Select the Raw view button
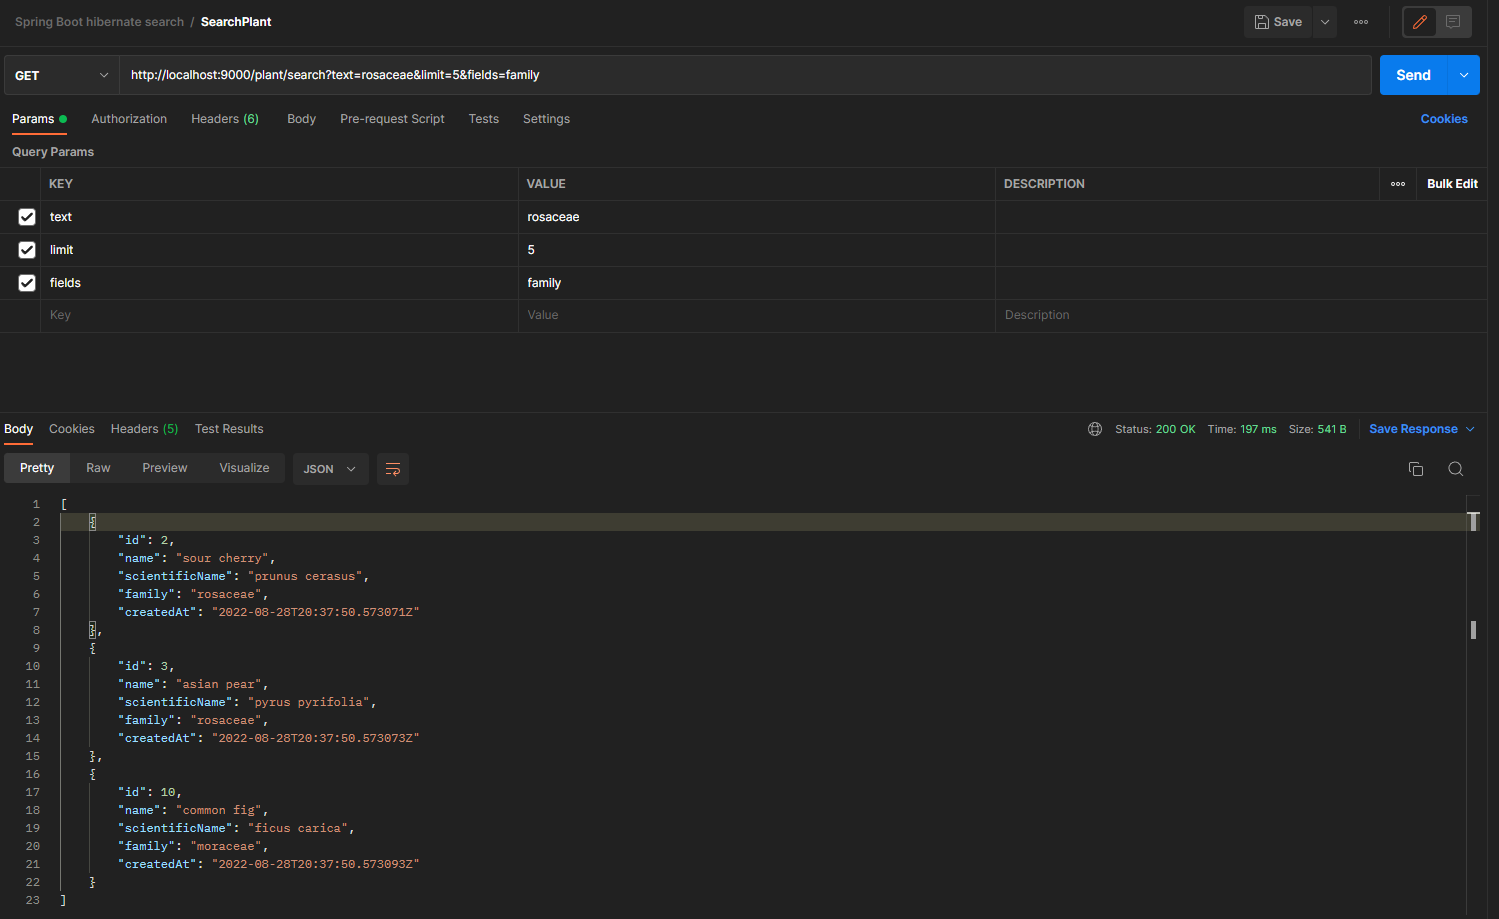Image resolution: width=1499 pixels, height=919 pixels. pos(98,468)
